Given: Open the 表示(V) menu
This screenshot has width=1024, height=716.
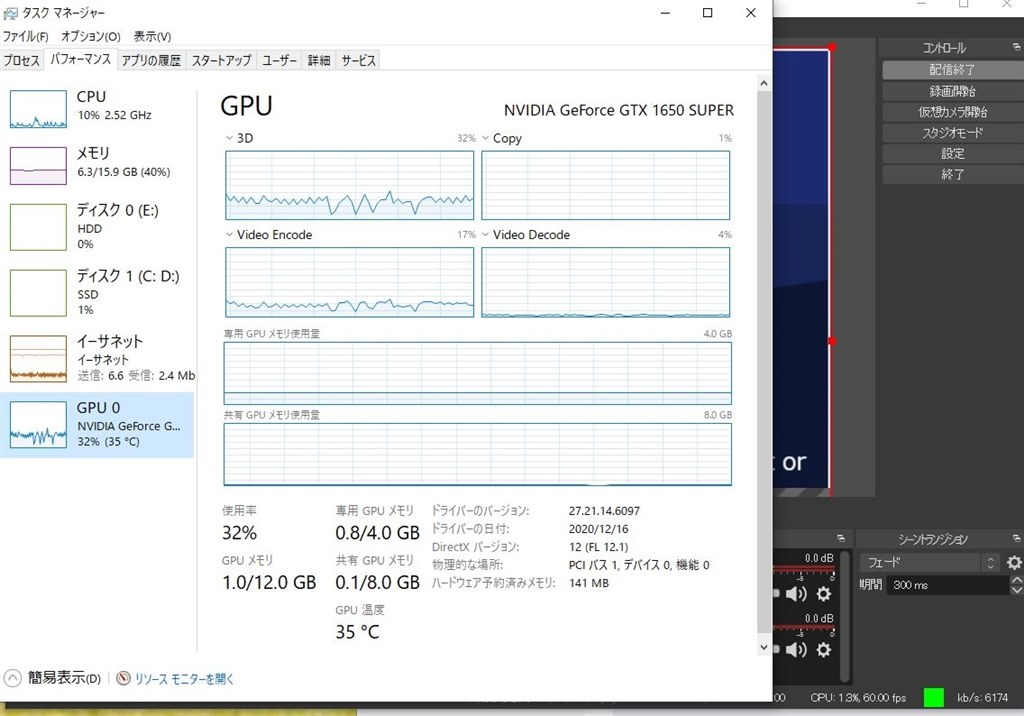Looking at the screenshot, I should pyautogui.click(x=152, y=37).
